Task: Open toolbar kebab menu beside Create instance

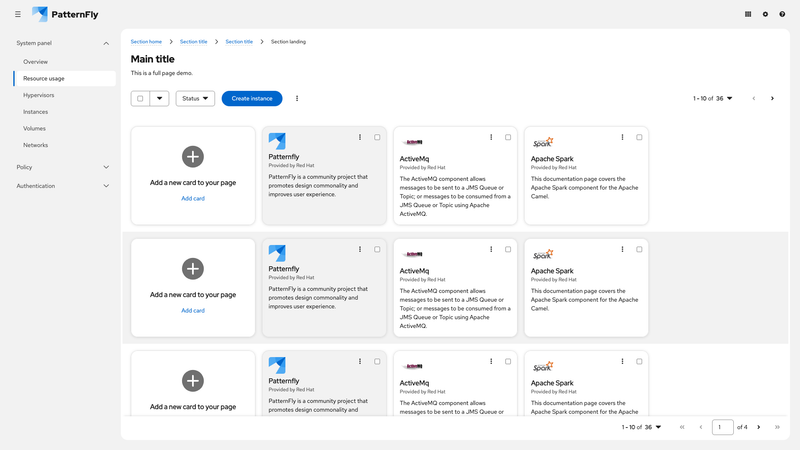Action: [297, 98]
